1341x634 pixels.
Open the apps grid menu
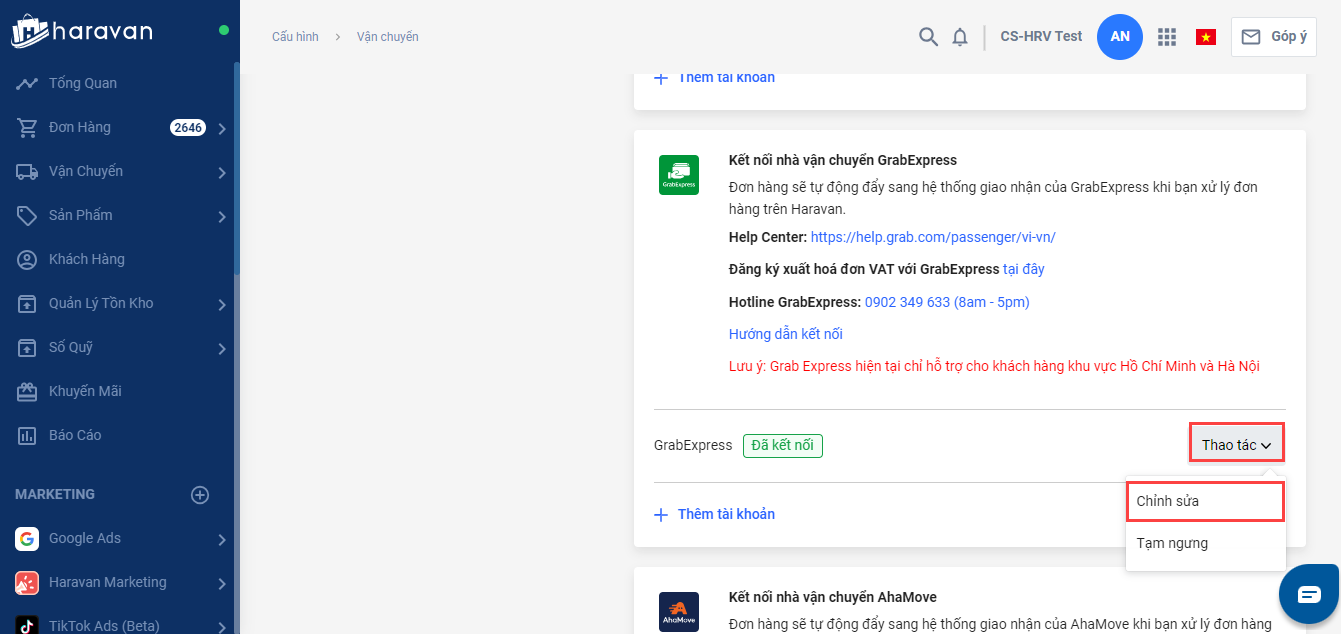tap(1166, 37)
